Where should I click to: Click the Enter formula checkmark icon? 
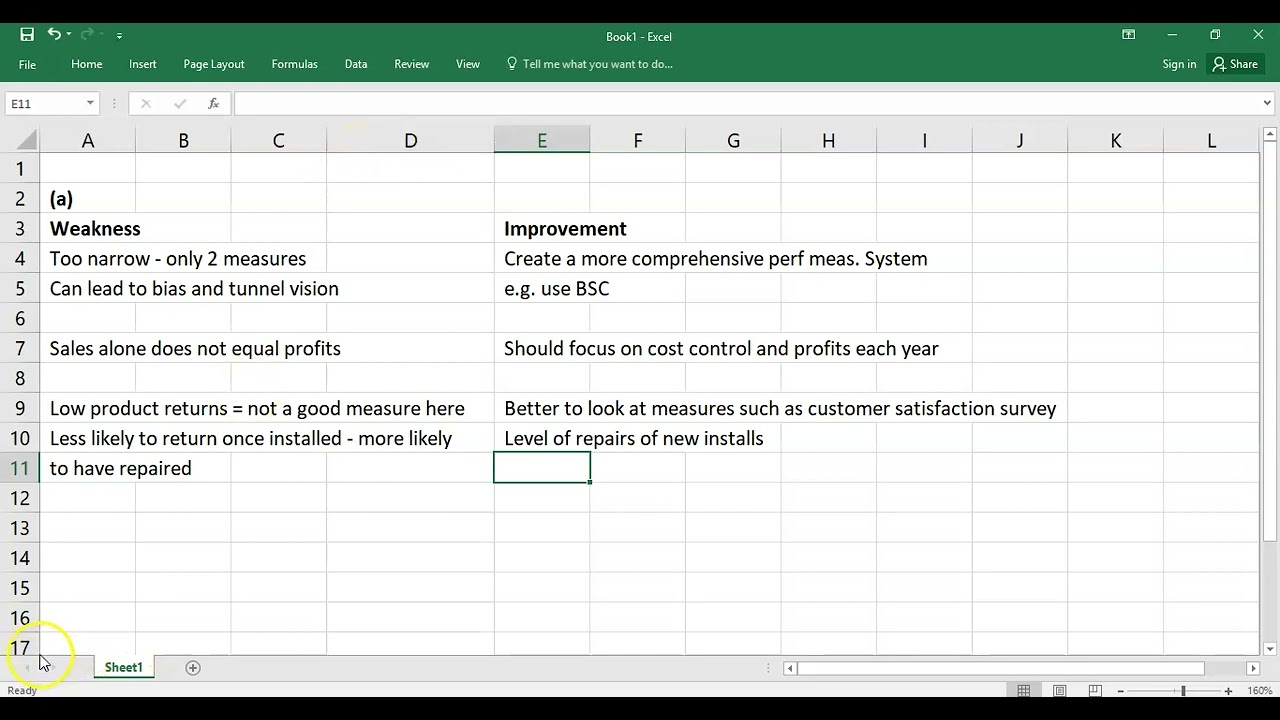coord(180,103)
